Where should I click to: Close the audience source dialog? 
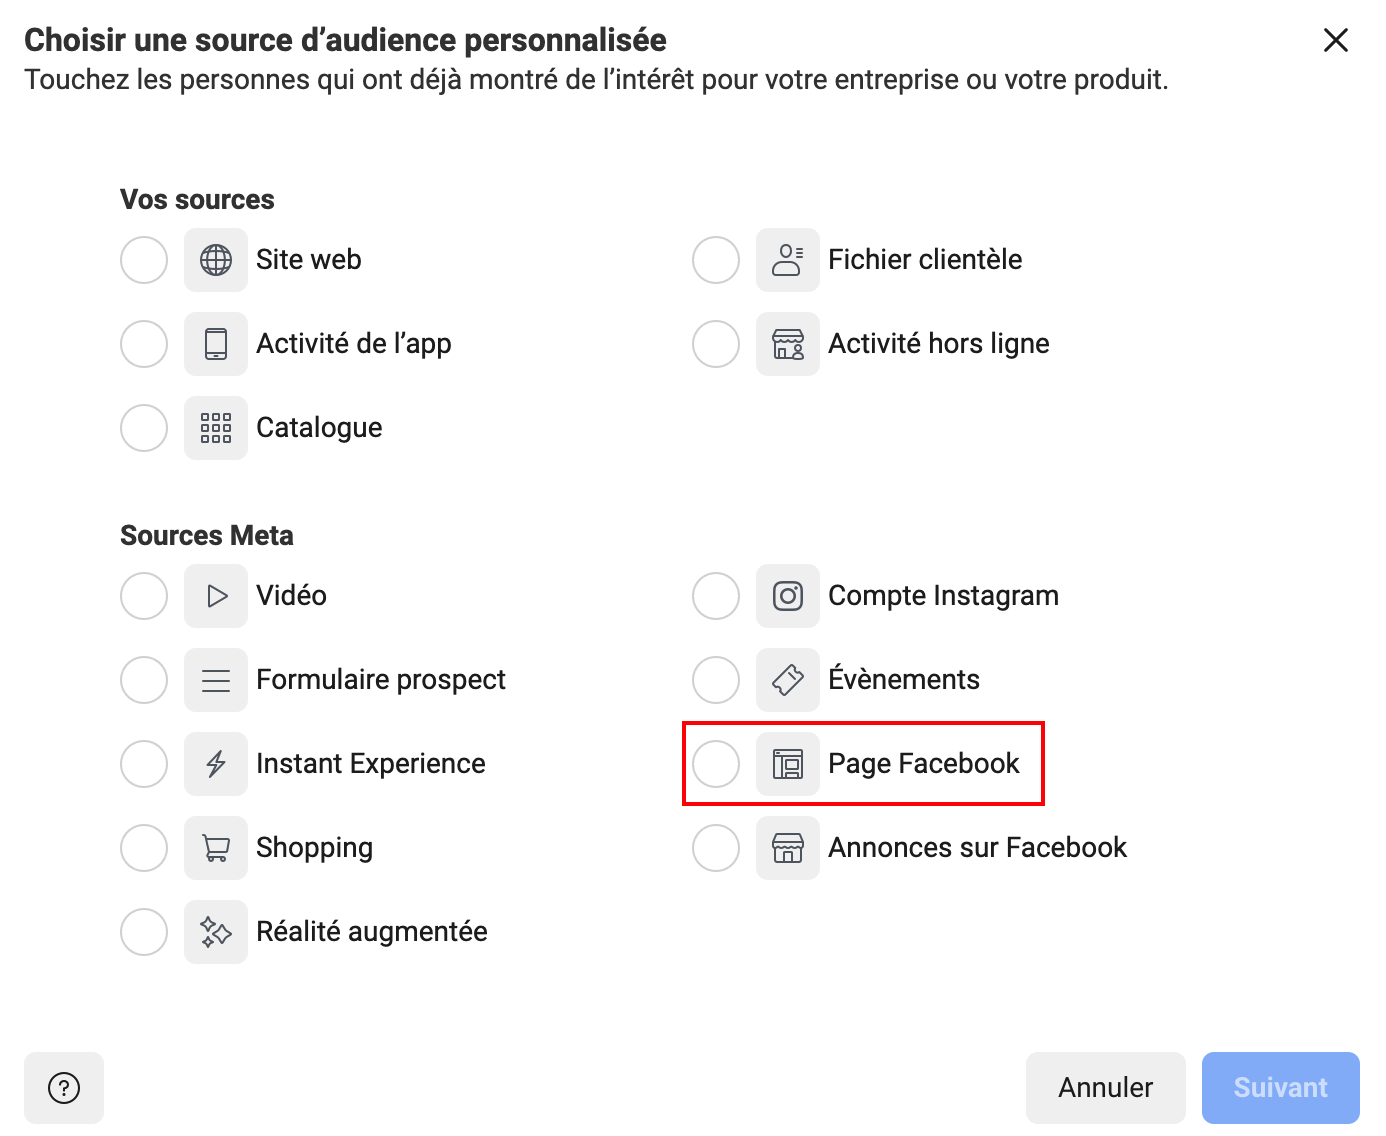tap(1336, 40)
